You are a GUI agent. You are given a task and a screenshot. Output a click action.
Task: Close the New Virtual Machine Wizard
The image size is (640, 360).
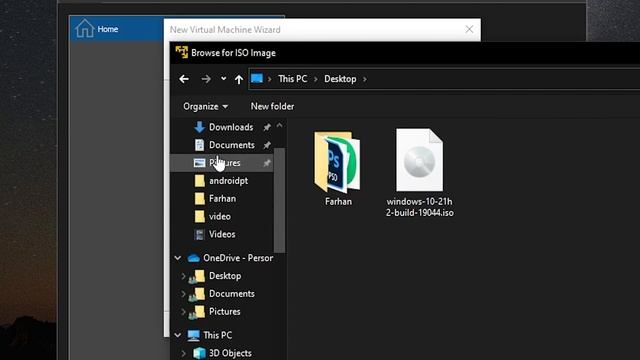[x=469, y=29]
